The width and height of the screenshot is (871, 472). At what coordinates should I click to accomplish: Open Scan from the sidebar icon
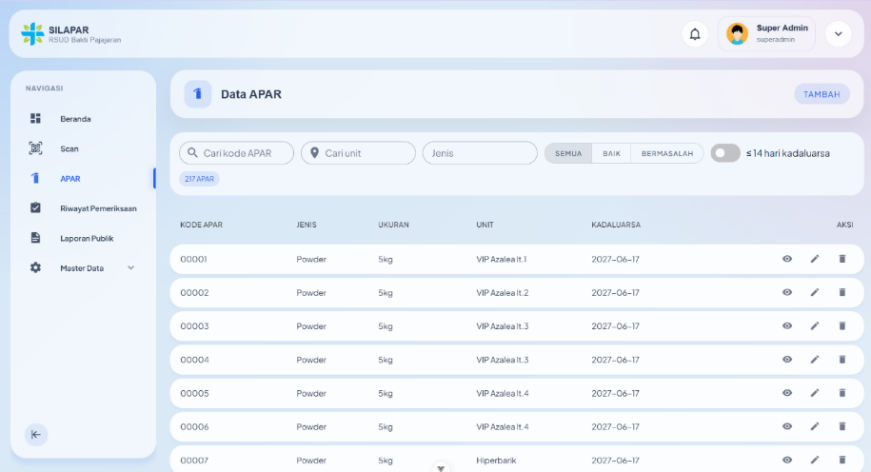36,148
